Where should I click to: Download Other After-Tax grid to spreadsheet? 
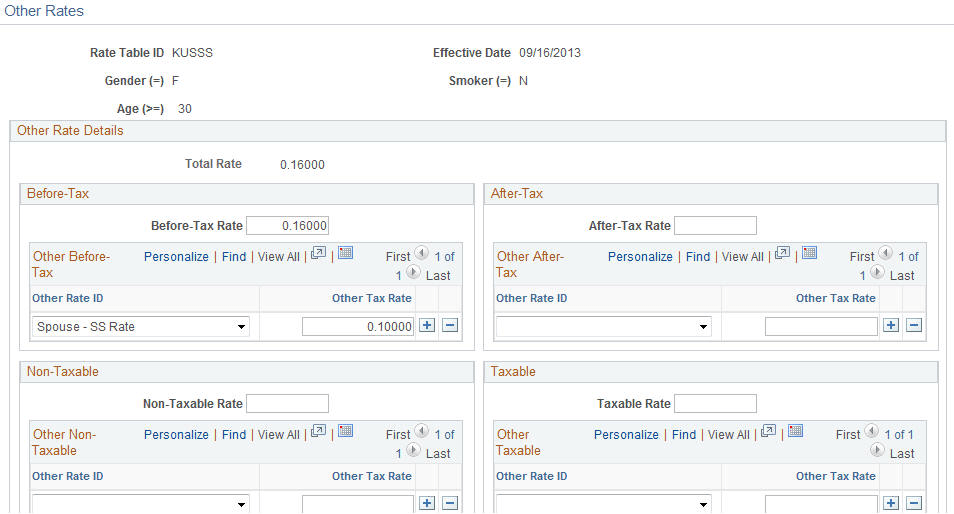point(809,253)
